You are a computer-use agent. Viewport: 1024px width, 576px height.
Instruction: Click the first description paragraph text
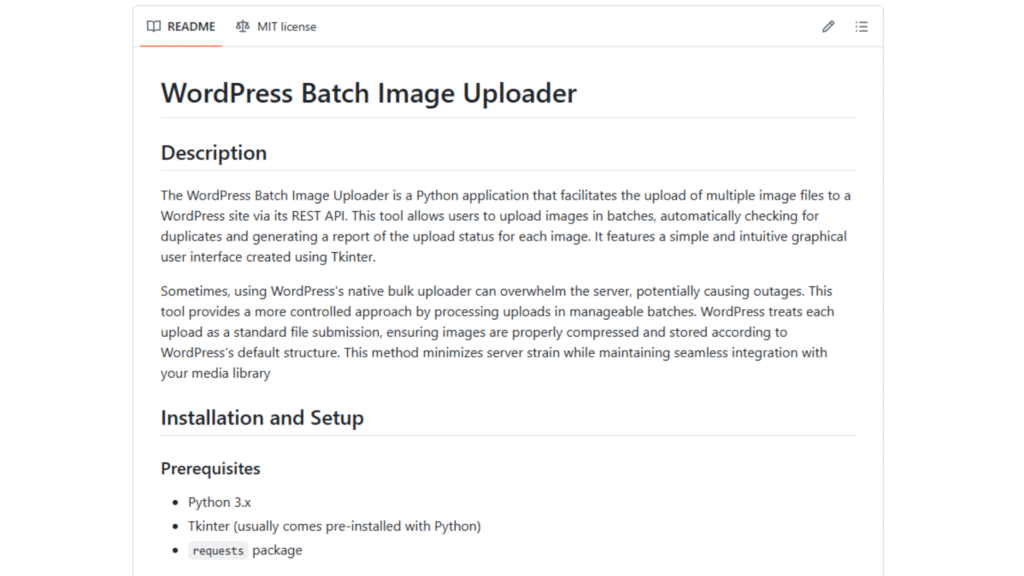tap(505, 226)
